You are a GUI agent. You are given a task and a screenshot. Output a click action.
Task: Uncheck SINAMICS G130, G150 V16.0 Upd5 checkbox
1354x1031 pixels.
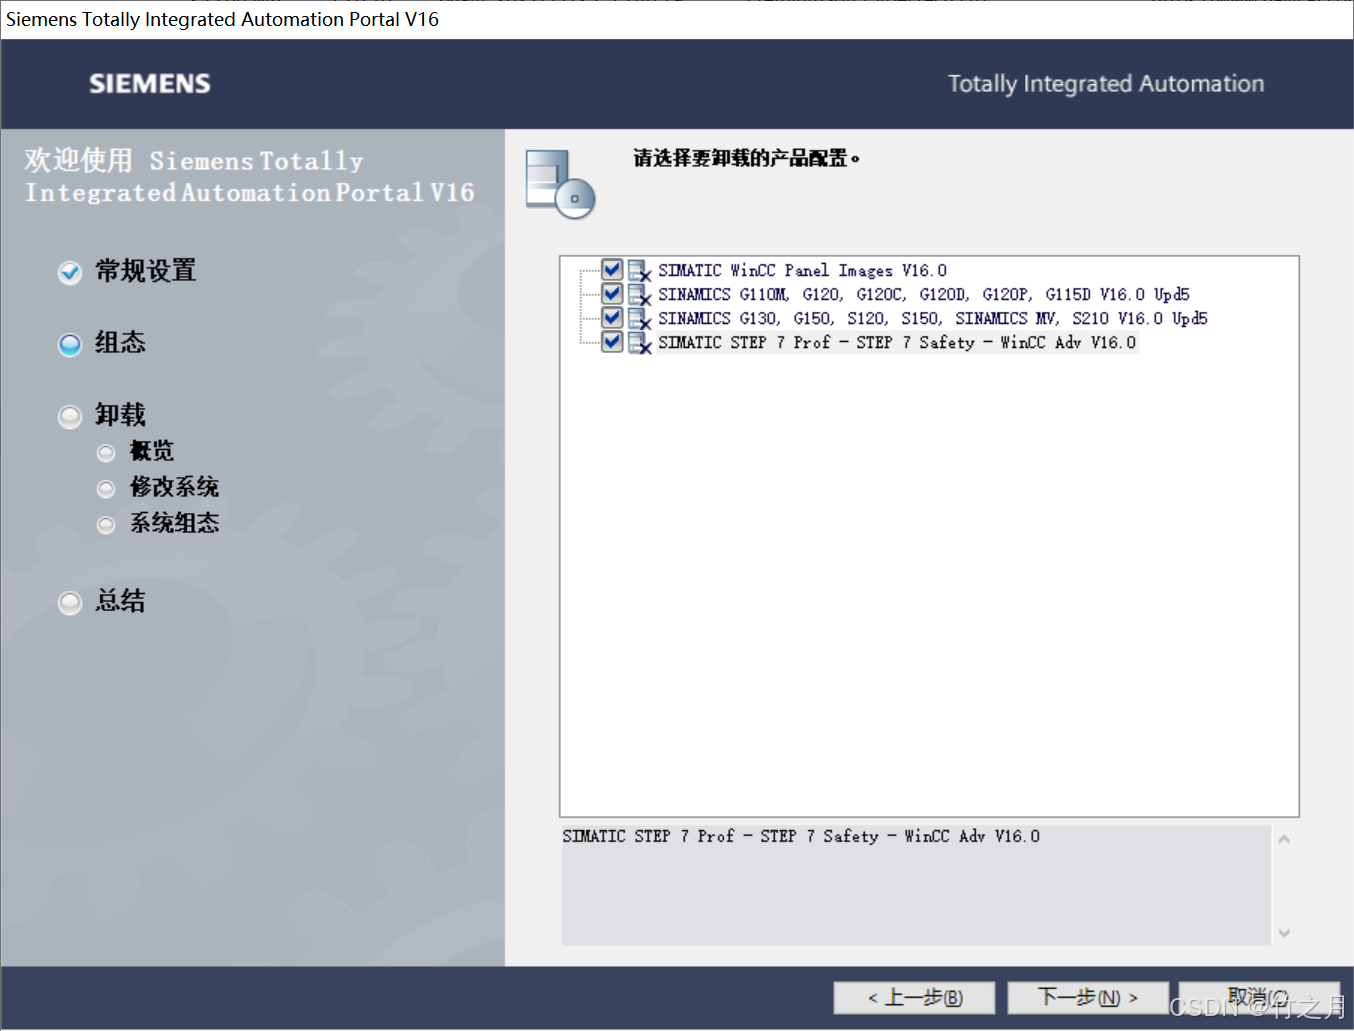[612, 317]
